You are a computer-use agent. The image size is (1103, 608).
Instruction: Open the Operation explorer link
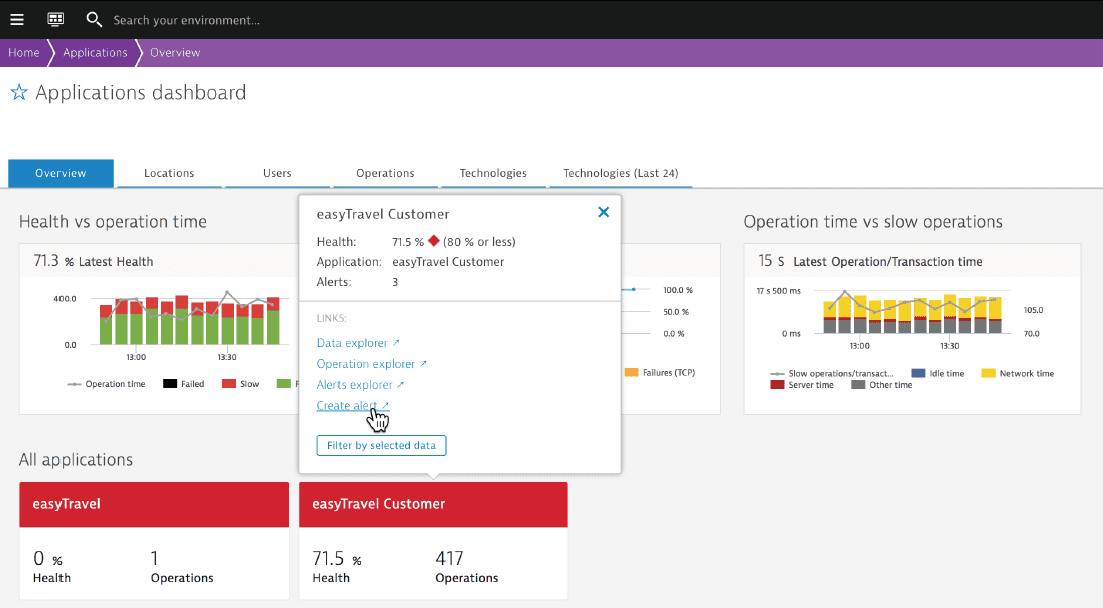tap(371, 364)
